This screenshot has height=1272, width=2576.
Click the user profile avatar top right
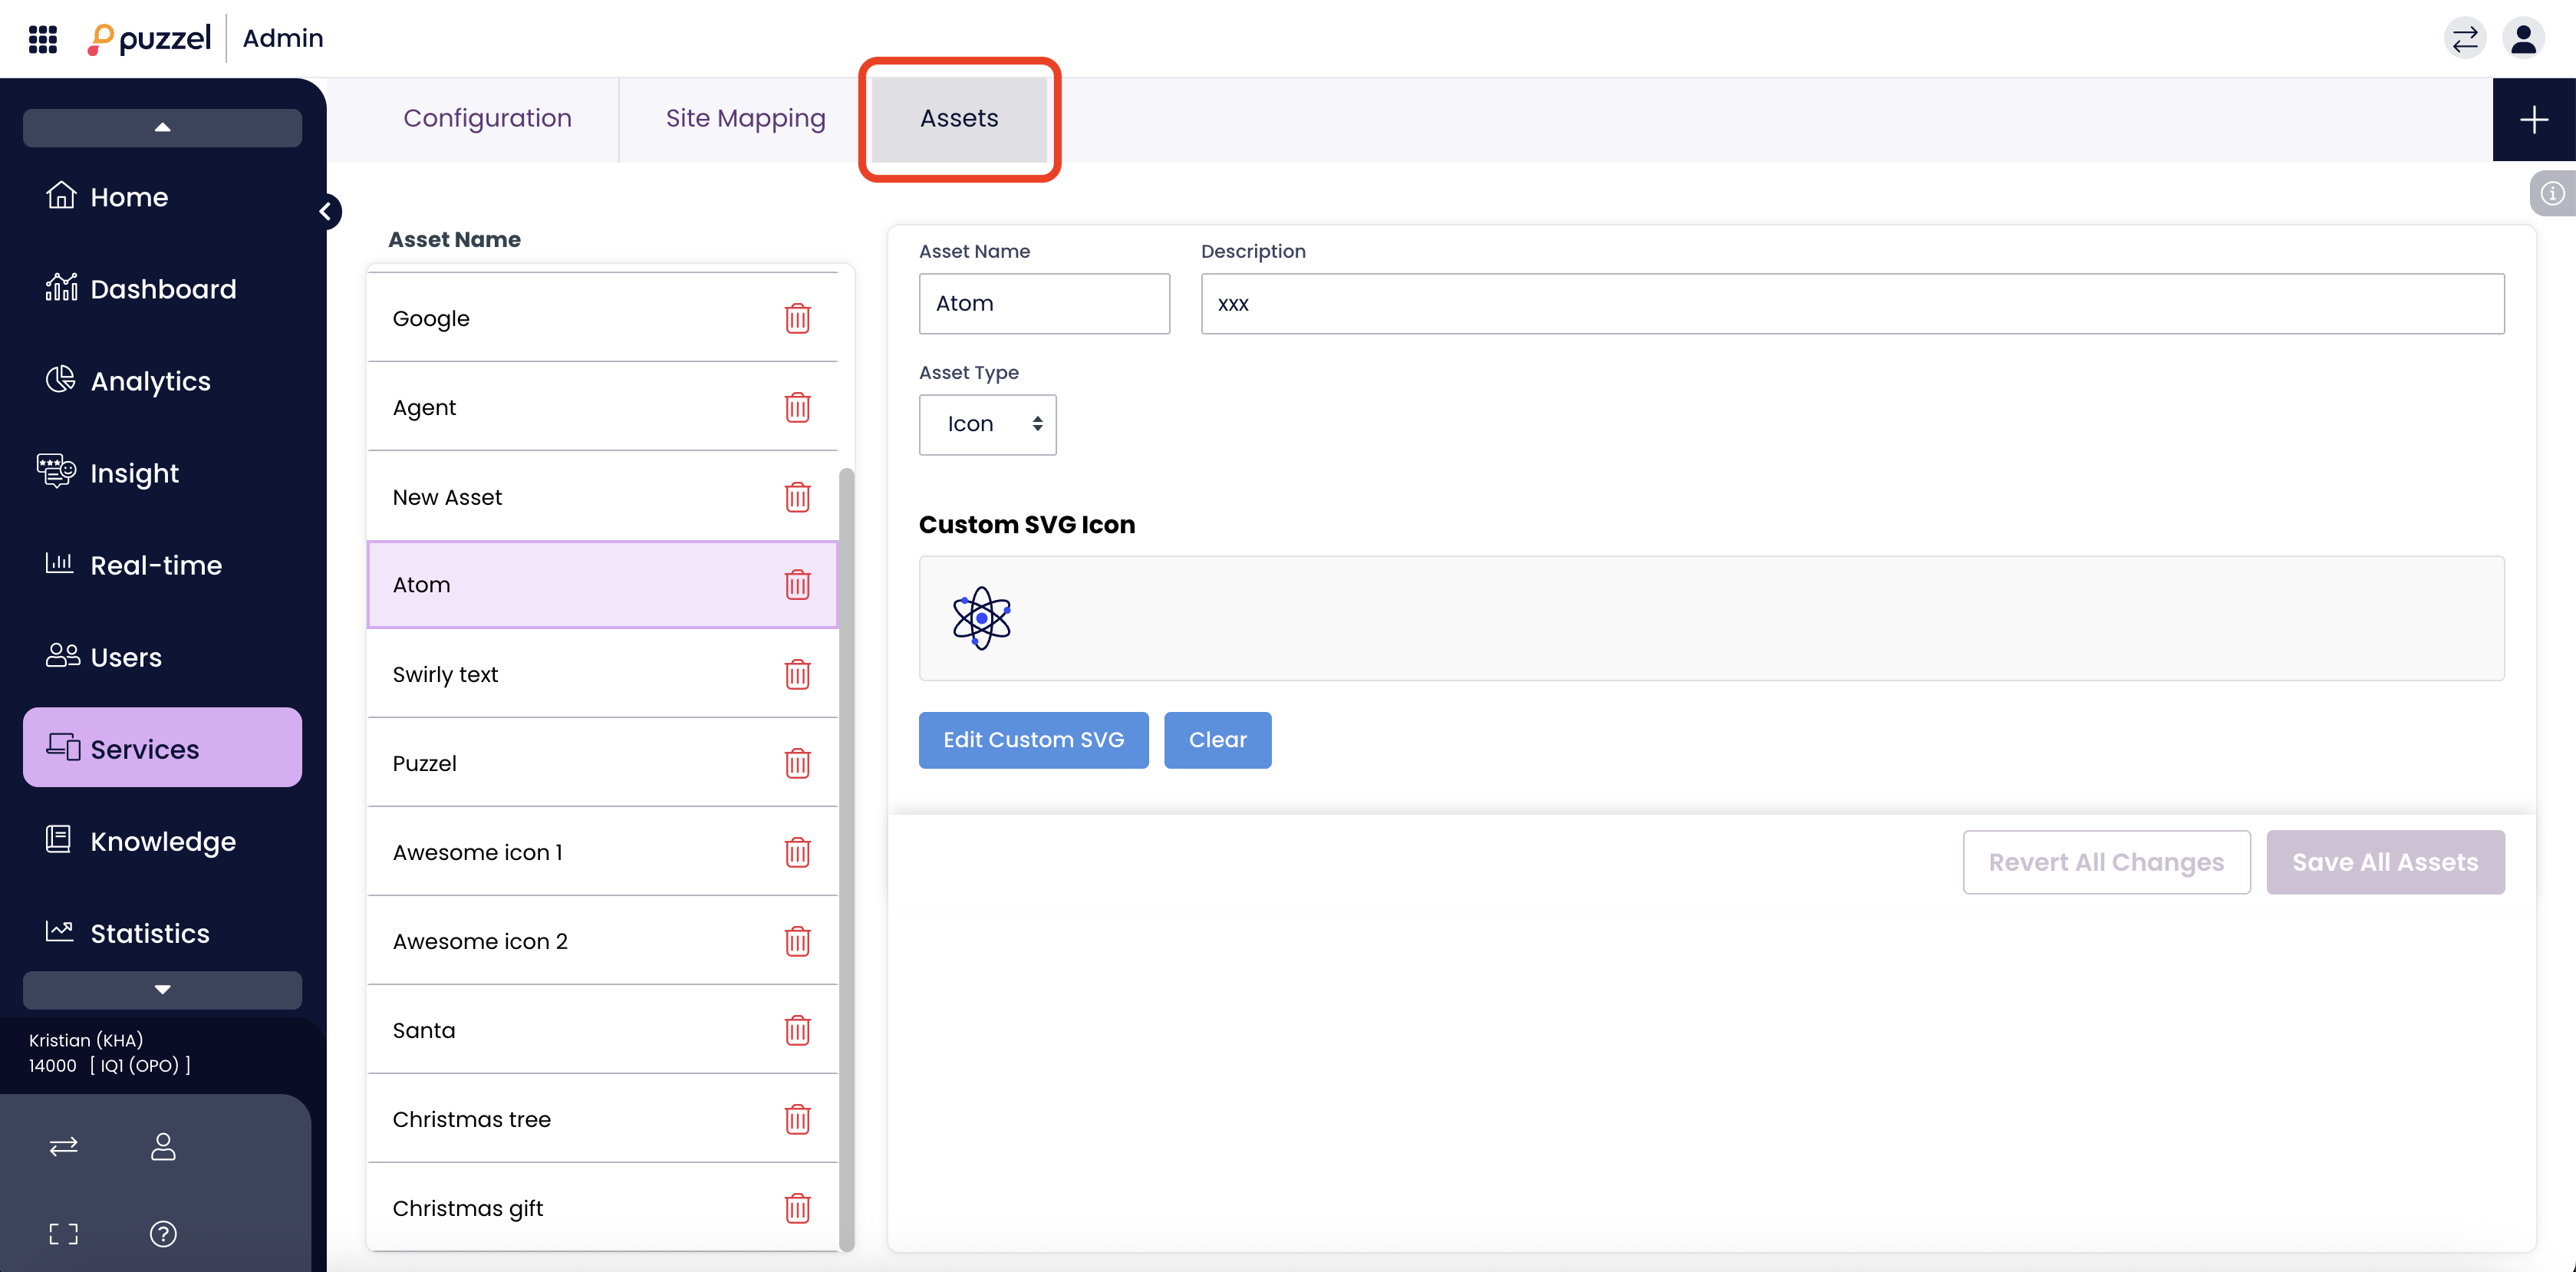pos(2523,38)
